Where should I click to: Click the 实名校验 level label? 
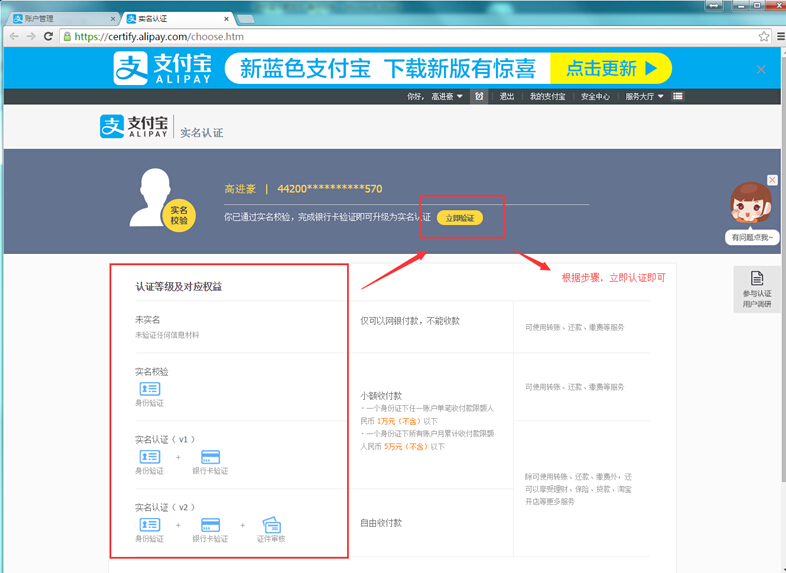[x=151, y=371]
